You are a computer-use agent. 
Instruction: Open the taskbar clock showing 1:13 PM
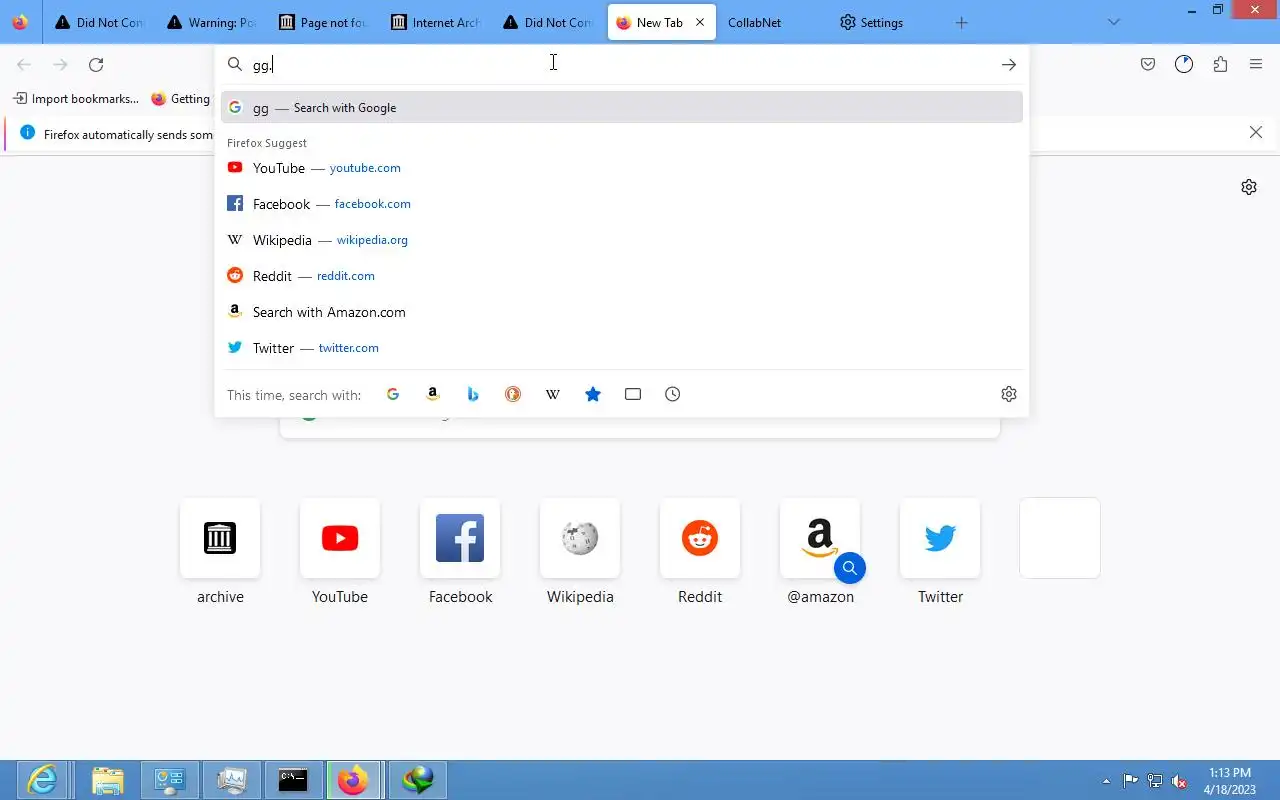click(x=1230, y=781)
